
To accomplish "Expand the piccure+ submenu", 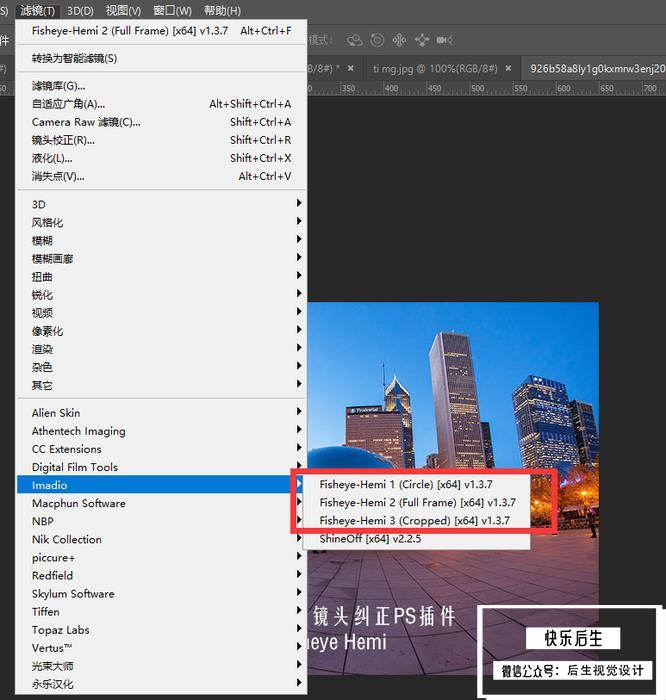I will 161,558.
